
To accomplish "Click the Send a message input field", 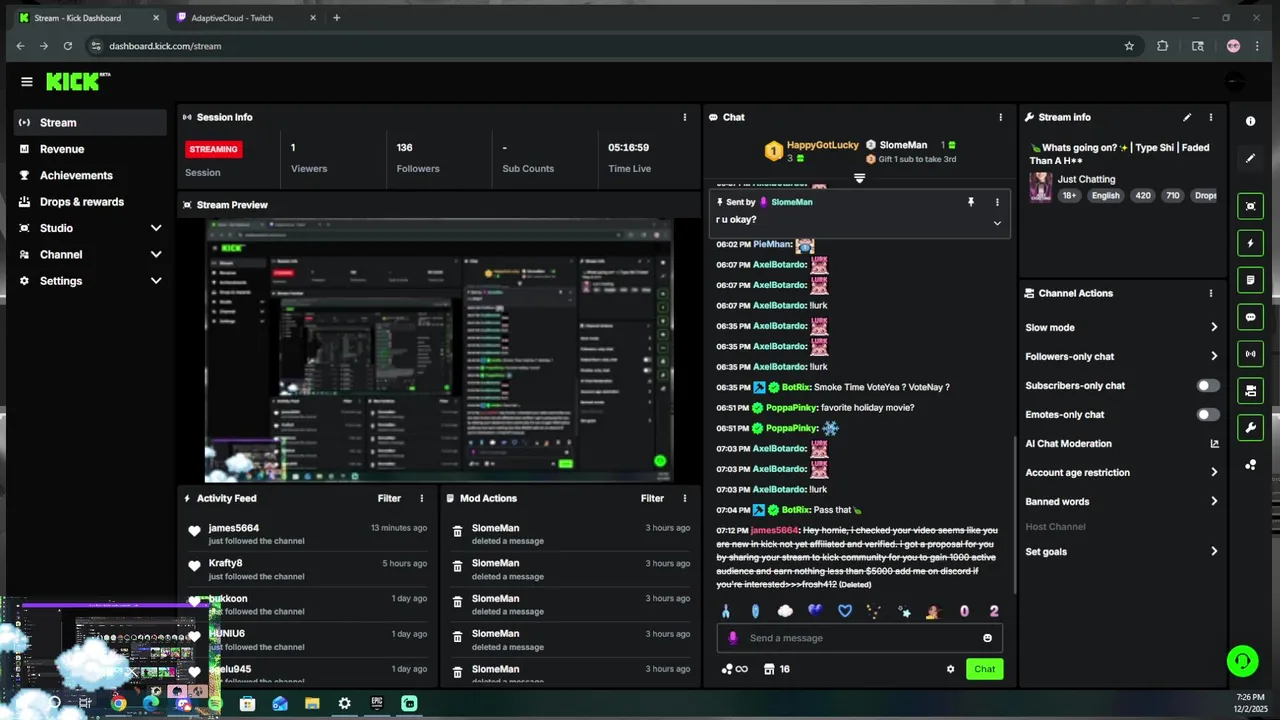I will 860,638.
